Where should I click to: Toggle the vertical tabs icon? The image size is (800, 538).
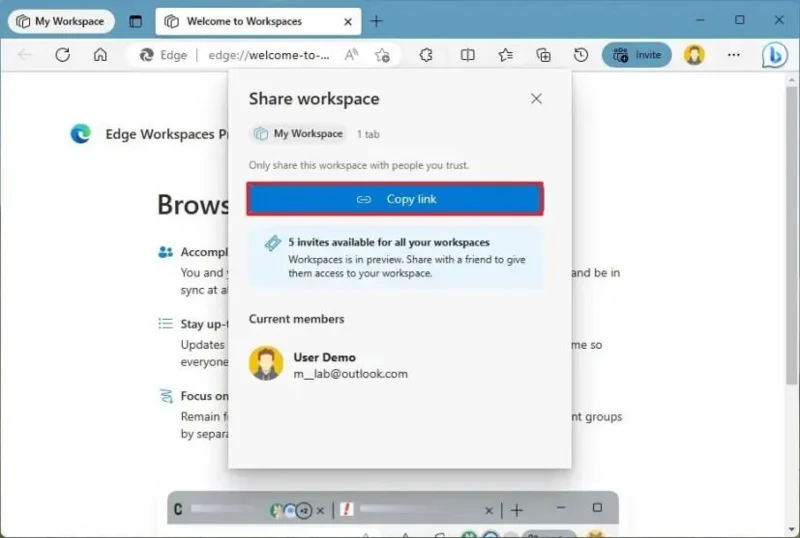[x=135, y=21]
